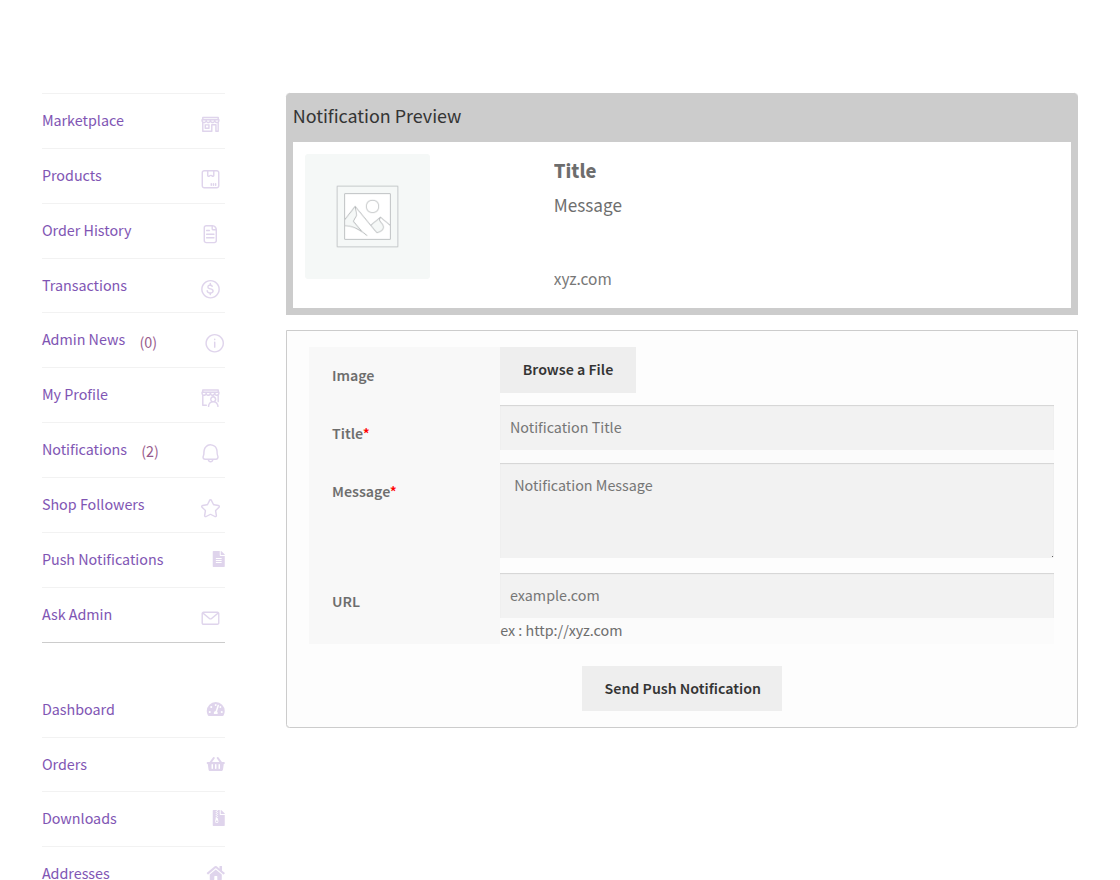Open Ask Admin via the envelope icon

210,617
